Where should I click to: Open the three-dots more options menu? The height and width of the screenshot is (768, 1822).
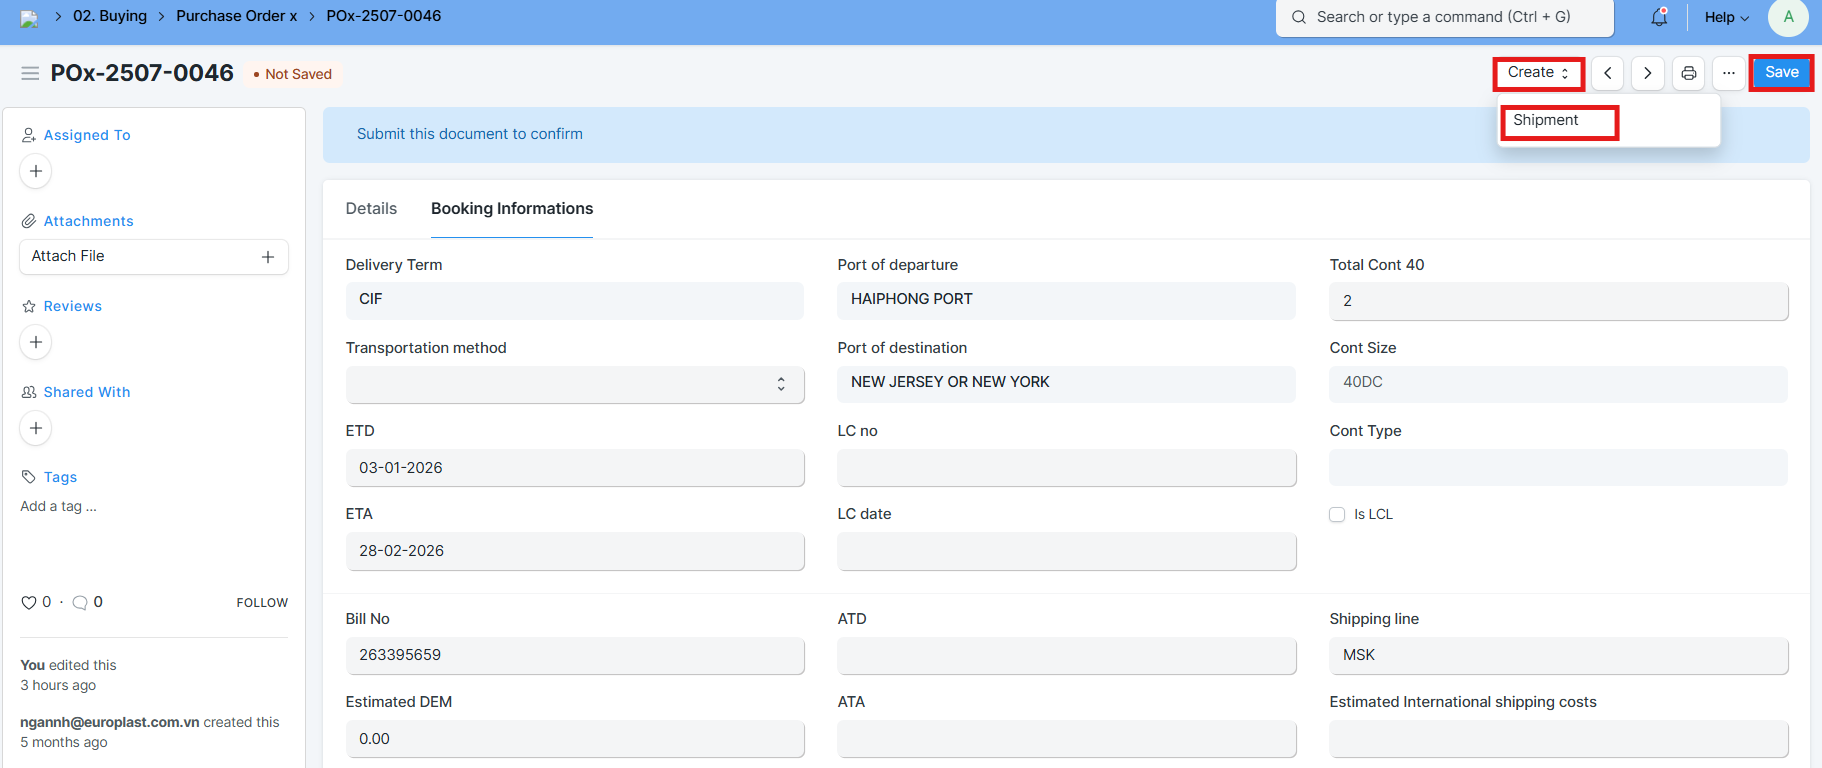(1728, 73)
